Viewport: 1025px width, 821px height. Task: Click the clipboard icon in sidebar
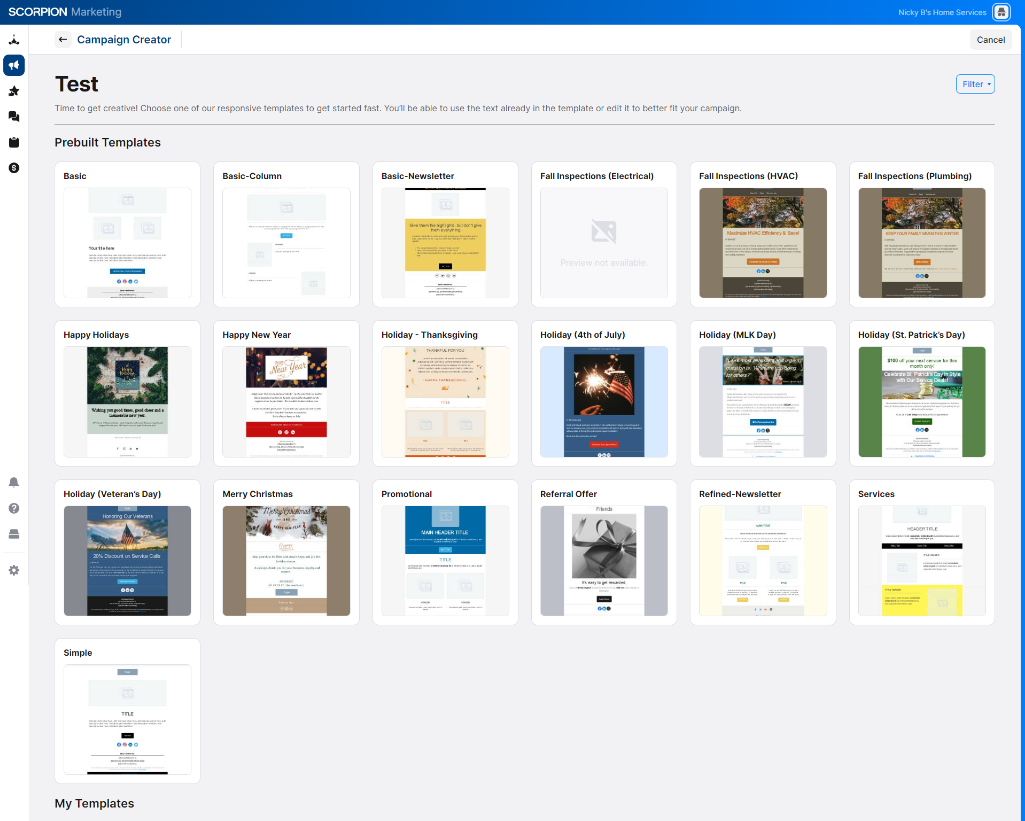click(14, 142)
